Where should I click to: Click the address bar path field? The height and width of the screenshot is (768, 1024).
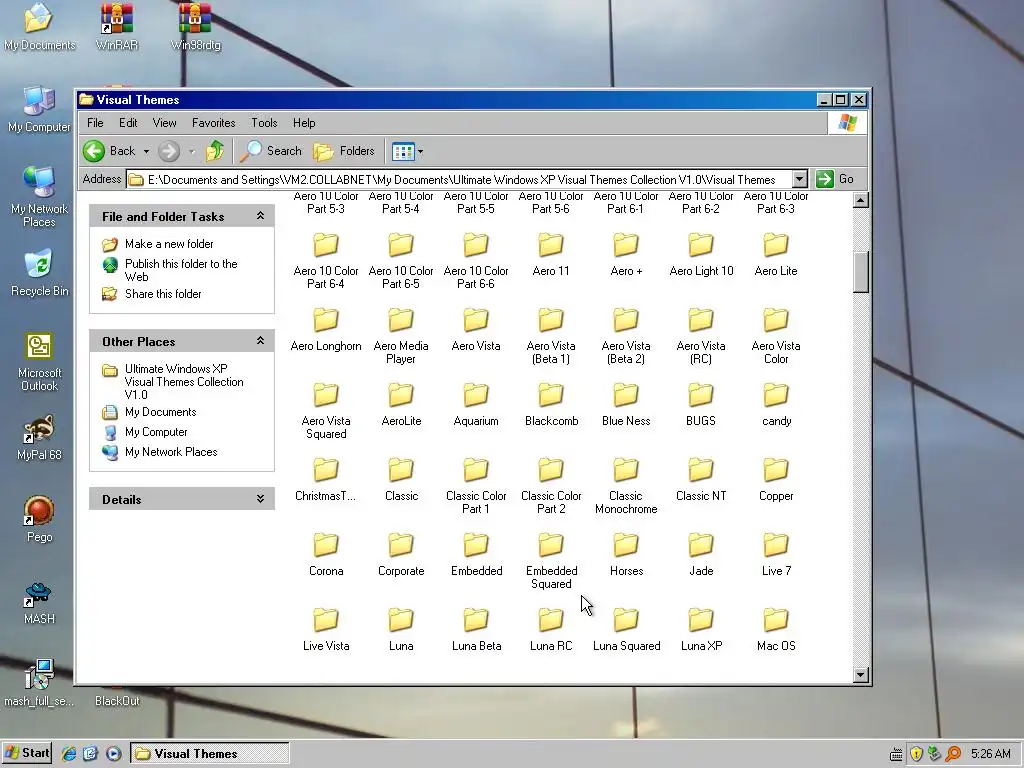coord(459,180)
